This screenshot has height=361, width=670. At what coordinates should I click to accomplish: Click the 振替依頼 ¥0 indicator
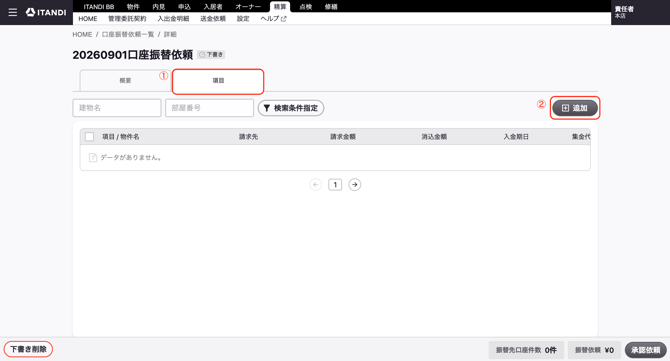[594, 350]
